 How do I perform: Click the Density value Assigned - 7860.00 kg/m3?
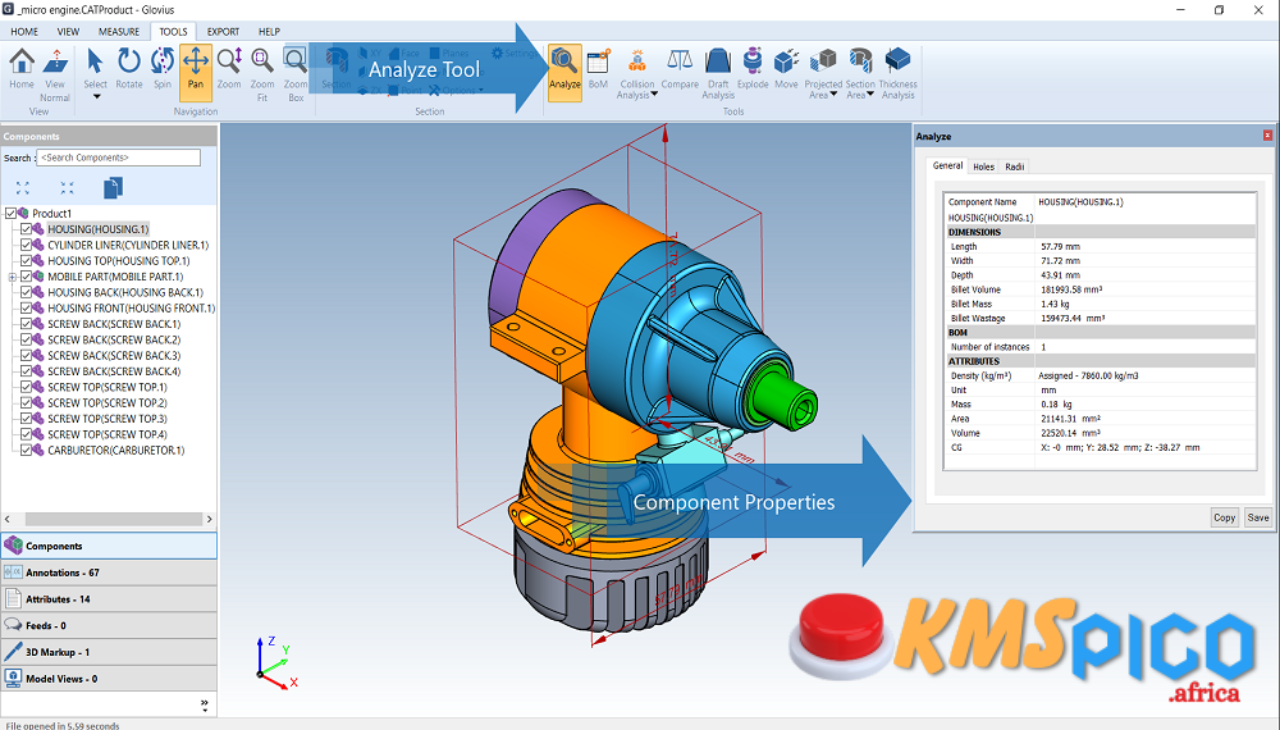point(1089,376)
